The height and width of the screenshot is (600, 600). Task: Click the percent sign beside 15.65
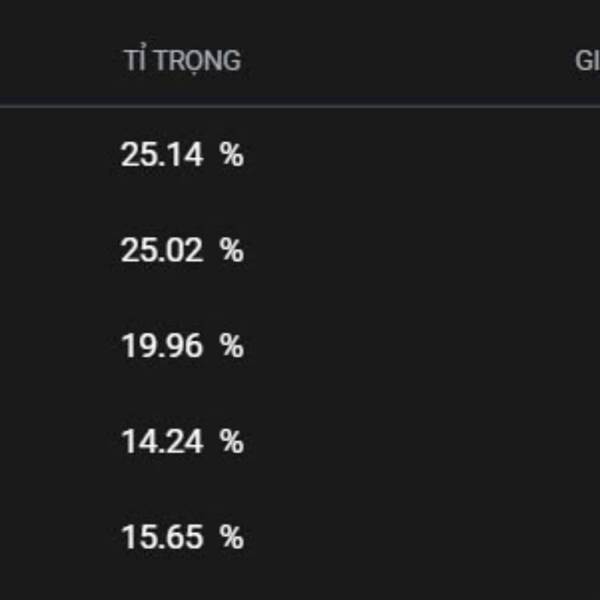point(232,537)
